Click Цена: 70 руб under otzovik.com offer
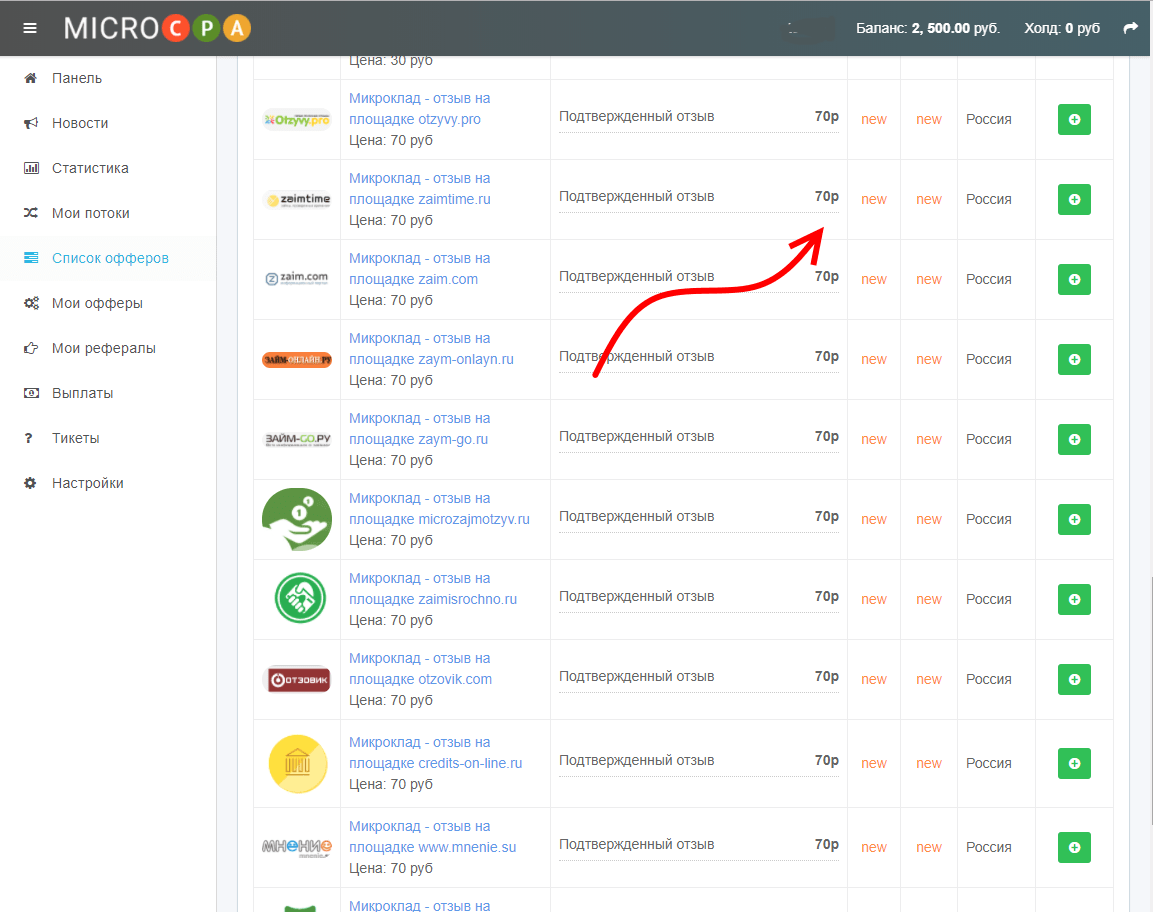Screen dimensions: 1153x912 pos(390,700)
